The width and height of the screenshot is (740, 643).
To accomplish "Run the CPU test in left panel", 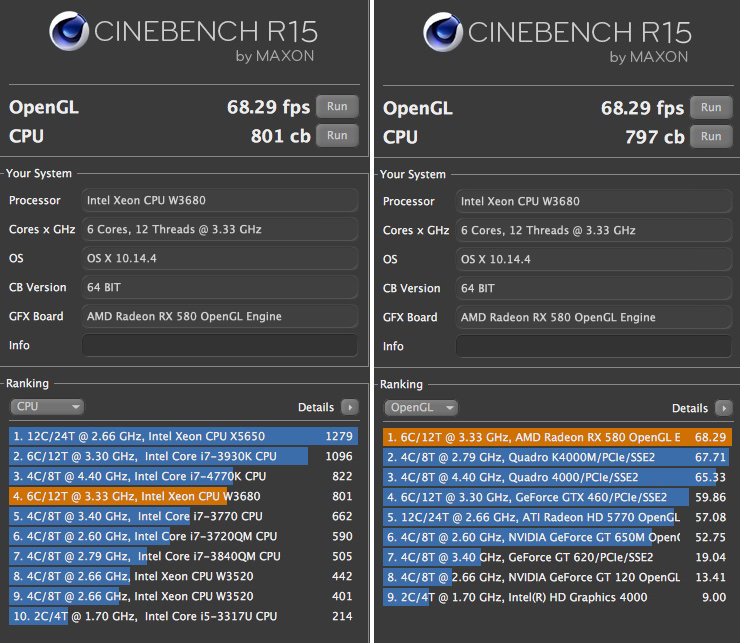I will [x=337, y=136].
